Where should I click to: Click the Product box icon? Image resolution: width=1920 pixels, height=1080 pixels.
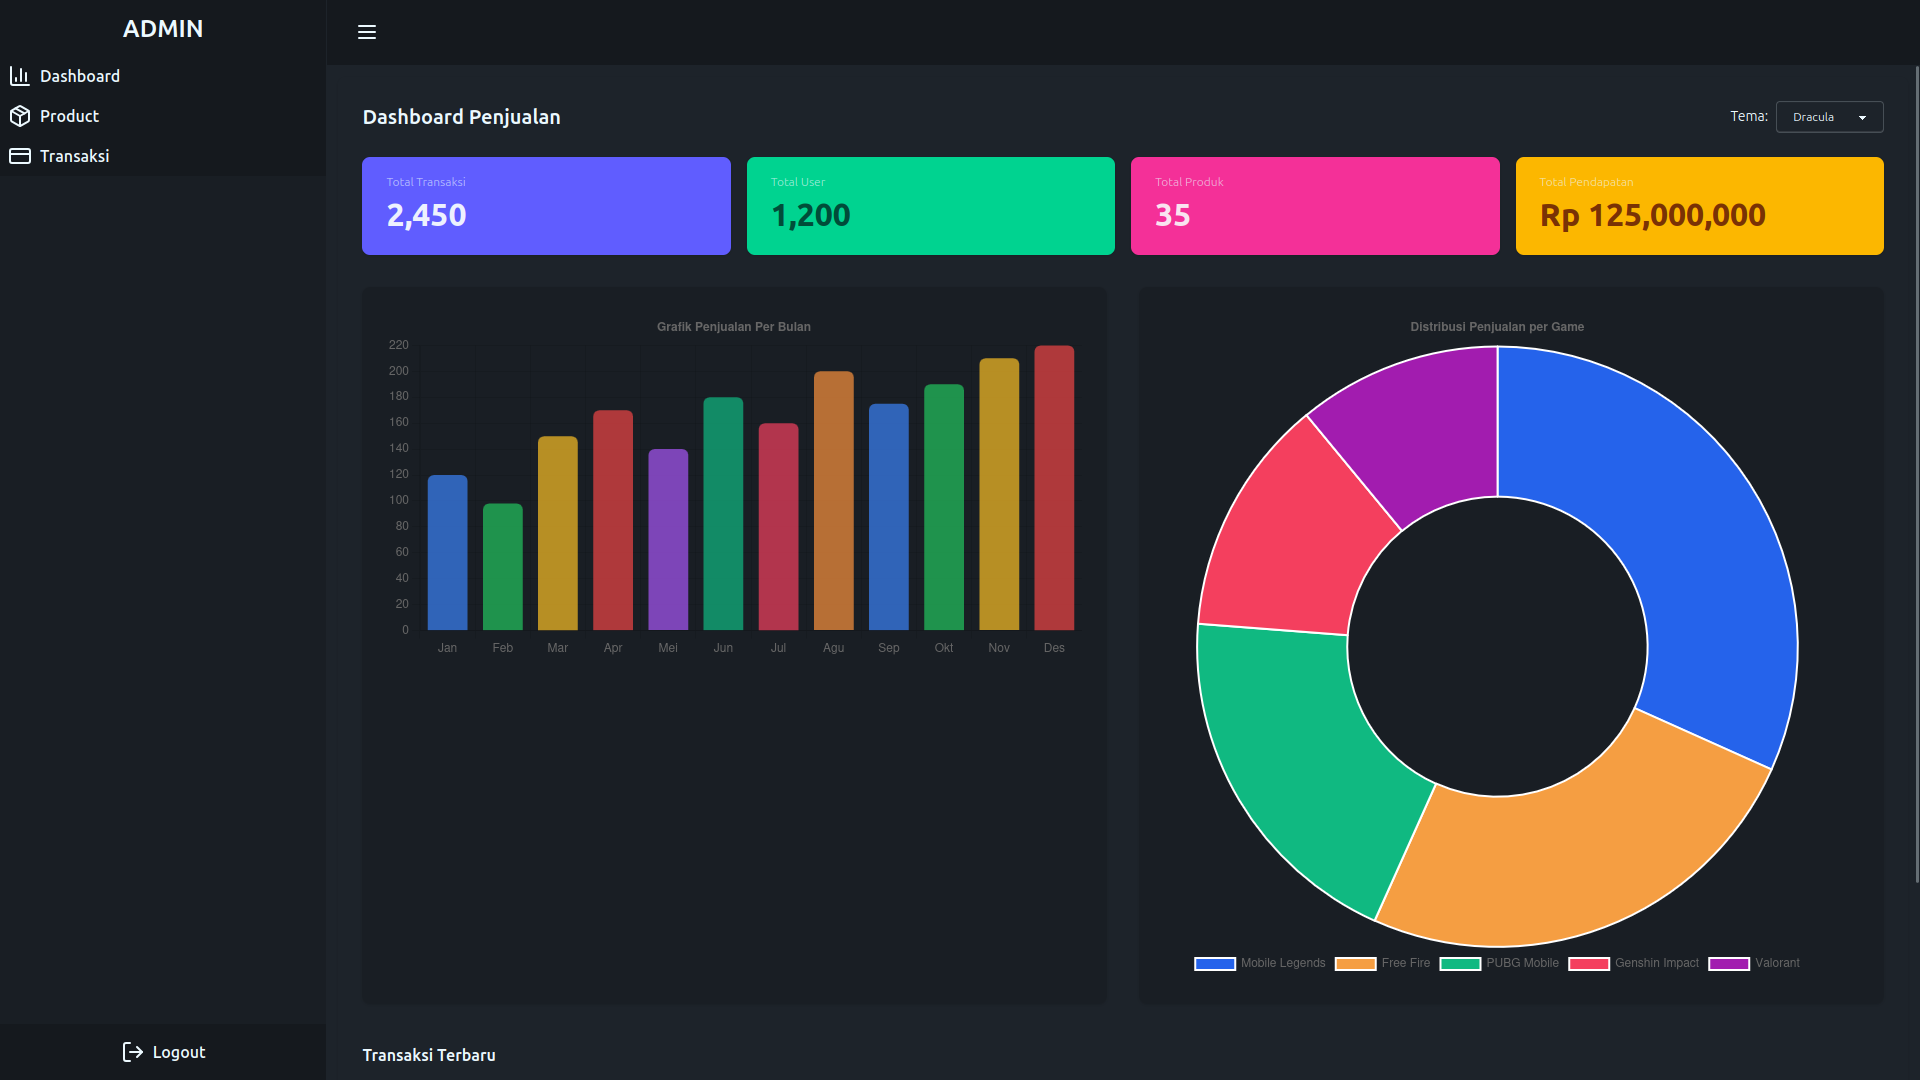pyautogui.click(x=19, y=116)
